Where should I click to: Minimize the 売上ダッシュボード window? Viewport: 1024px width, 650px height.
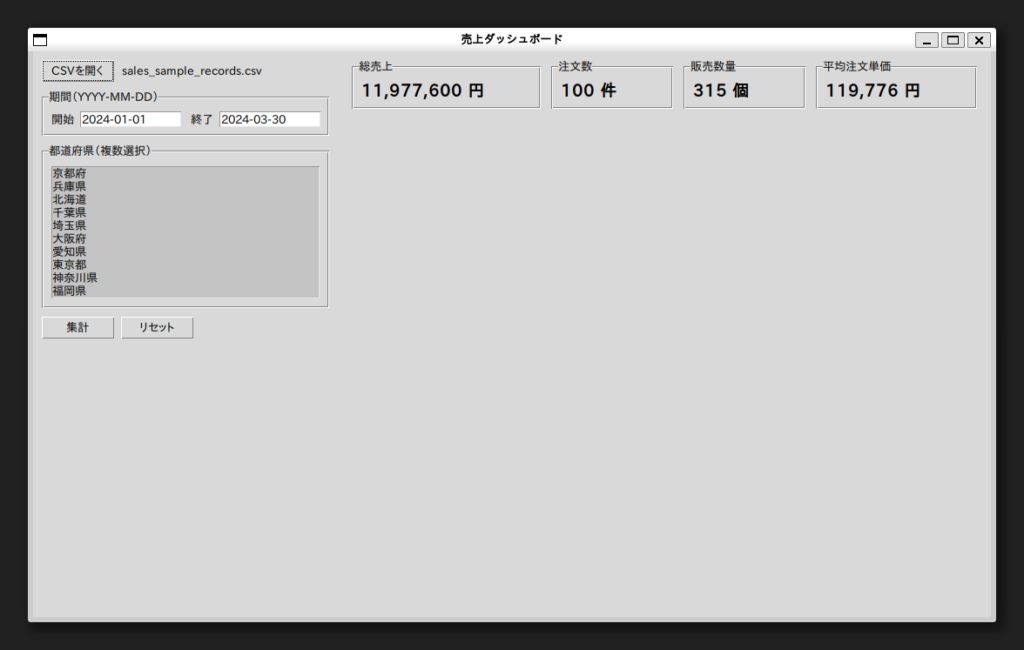pos(928,40)
